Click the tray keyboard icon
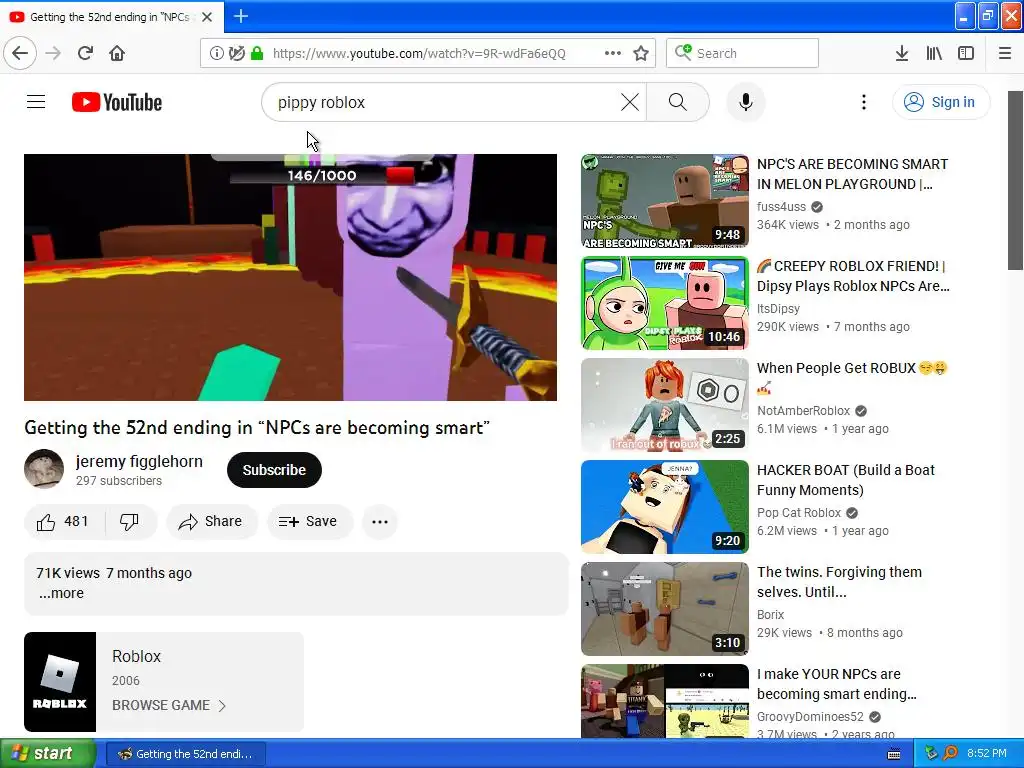Screen dimensions: 1024x768 (894, 754)
